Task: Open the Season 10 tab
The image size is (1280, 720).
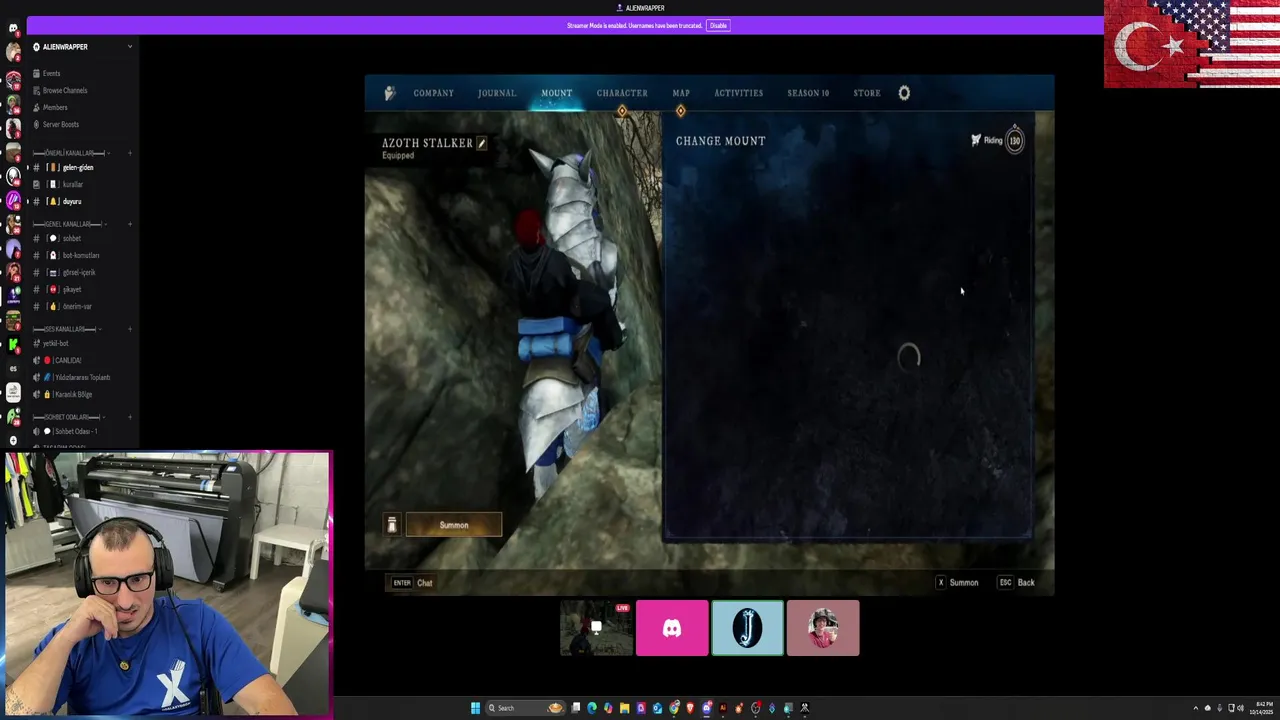Action: pos(808,93)
